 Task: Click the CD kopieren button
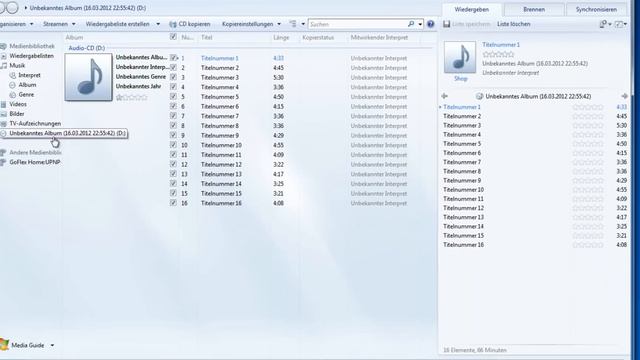(190, 24)
